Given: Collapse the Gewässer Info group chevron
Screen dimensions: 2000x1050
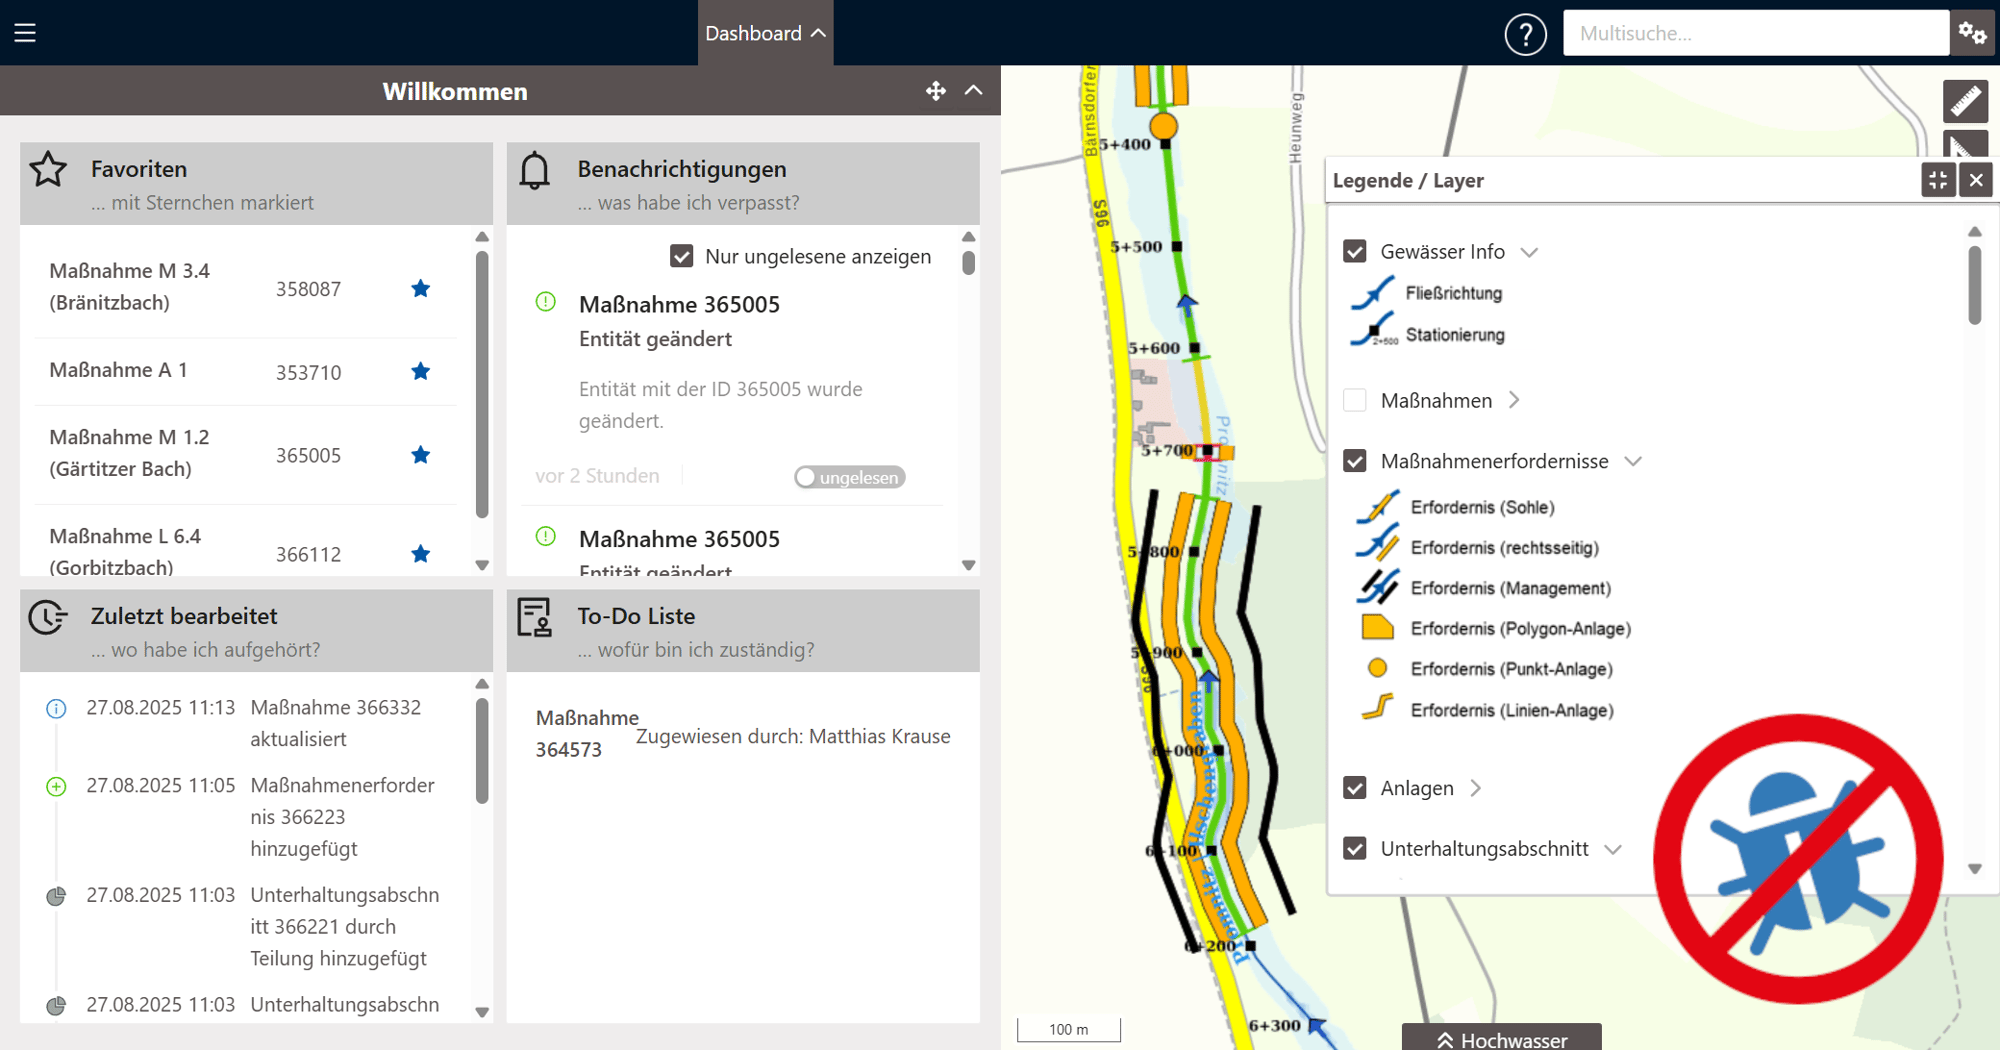Looking at the screenshot, I should pyautogui.click(x=1529, y=252).
